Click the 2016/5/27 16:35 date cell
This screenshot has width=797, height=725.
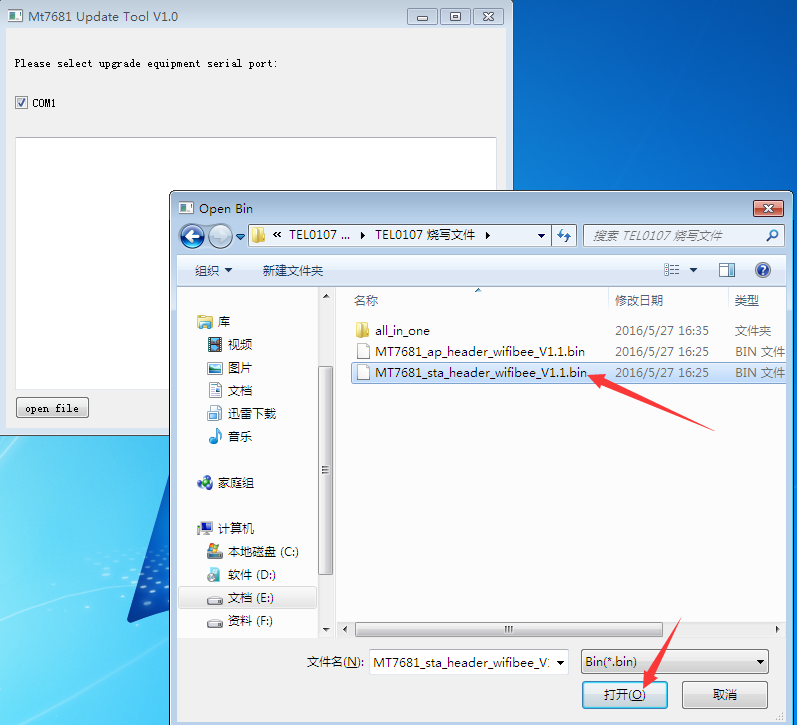pos(661,331)
